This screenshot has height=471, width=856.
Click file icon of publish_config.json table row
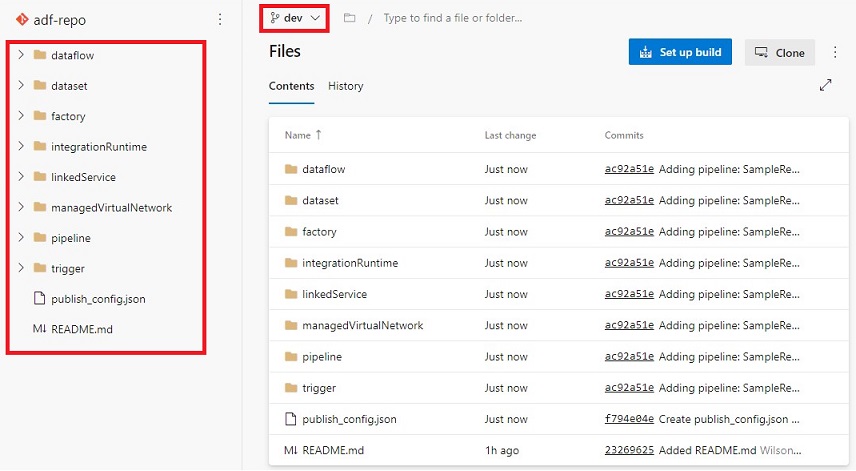click(290, 419)
